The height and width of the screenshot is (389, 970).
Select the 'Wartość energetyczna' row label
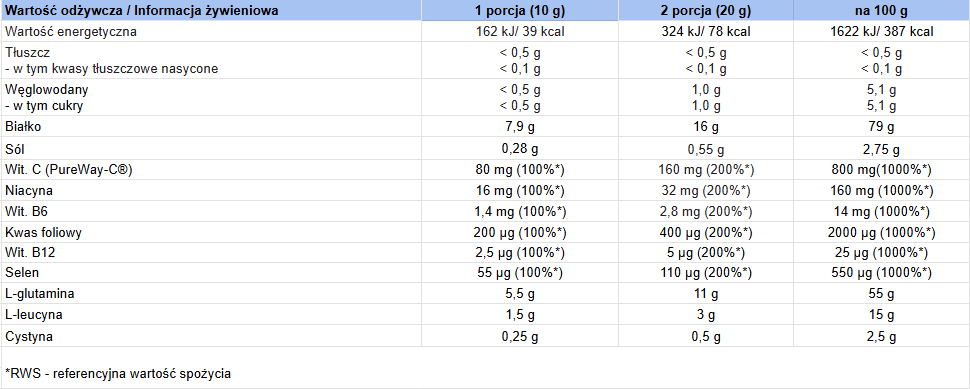(x=71, y=32)
